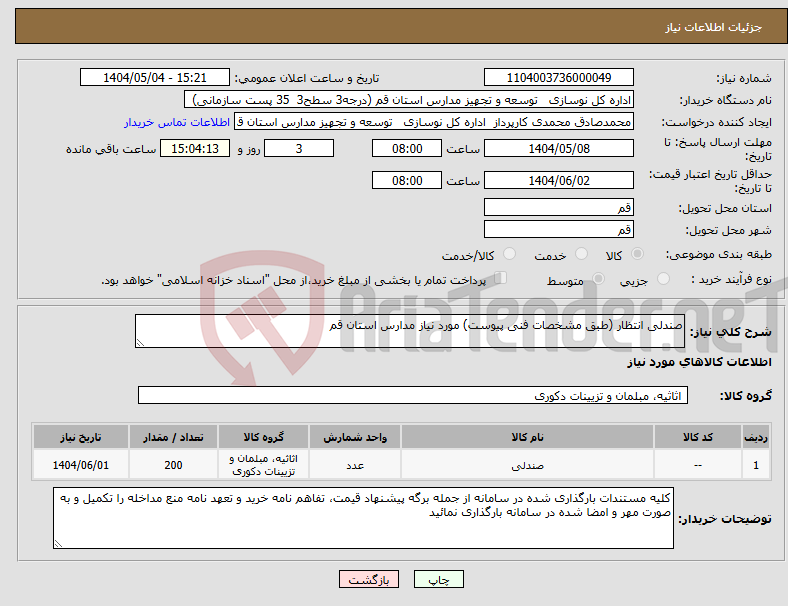
Task: Click the واحد شمارش column header
Action: point(355,437)
